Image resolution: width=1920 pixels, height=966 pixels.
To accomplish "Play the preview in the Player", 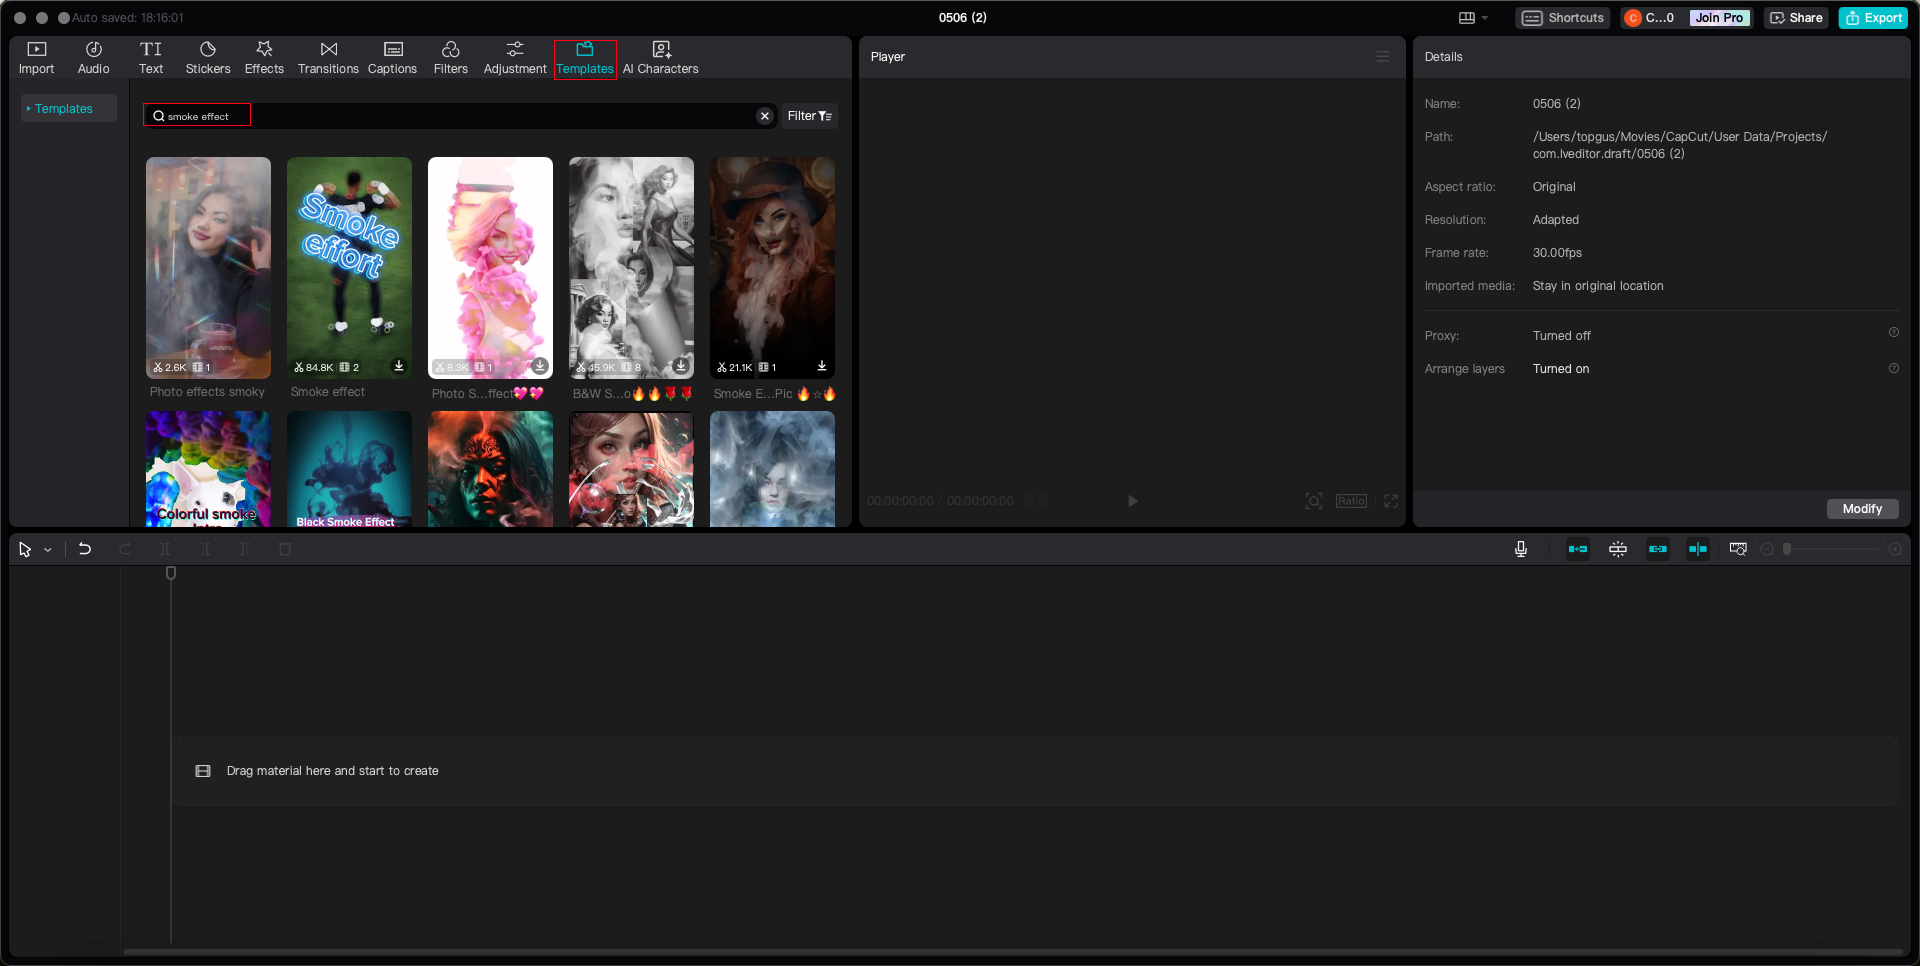I will click(1132, 501).
